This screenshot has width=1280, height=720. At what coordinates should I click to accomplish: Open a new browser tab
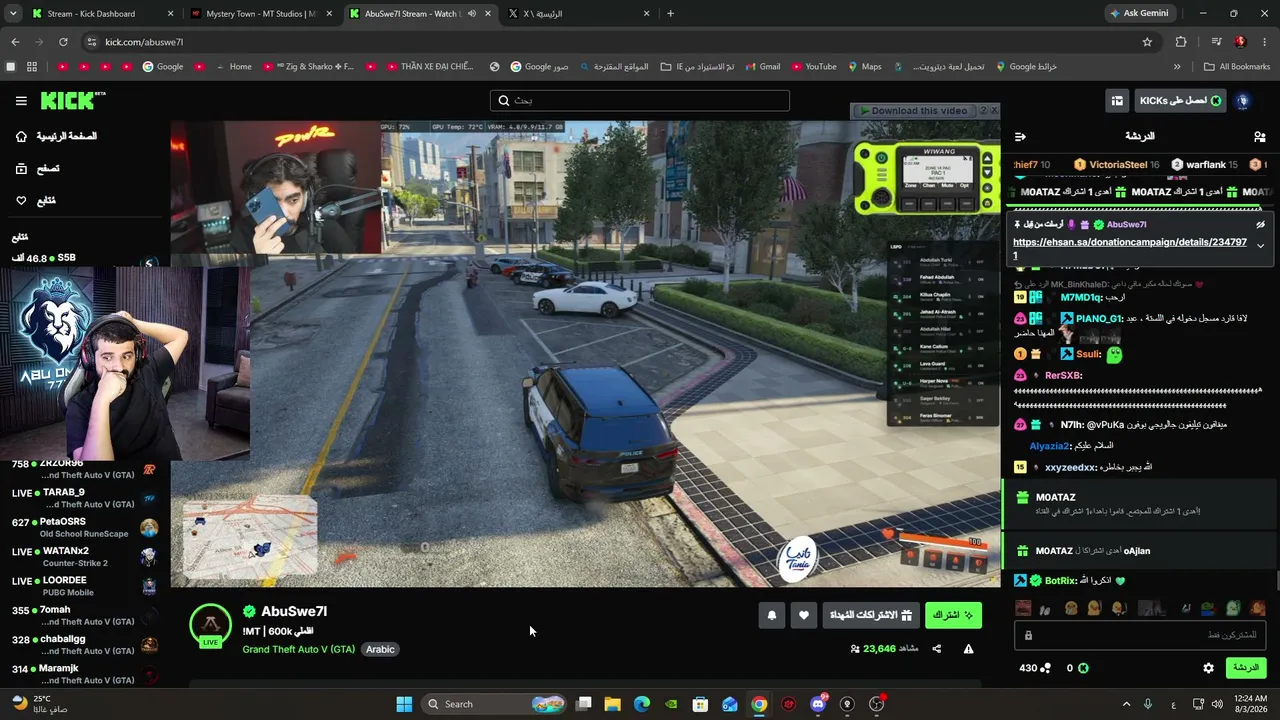coord(670,14)
